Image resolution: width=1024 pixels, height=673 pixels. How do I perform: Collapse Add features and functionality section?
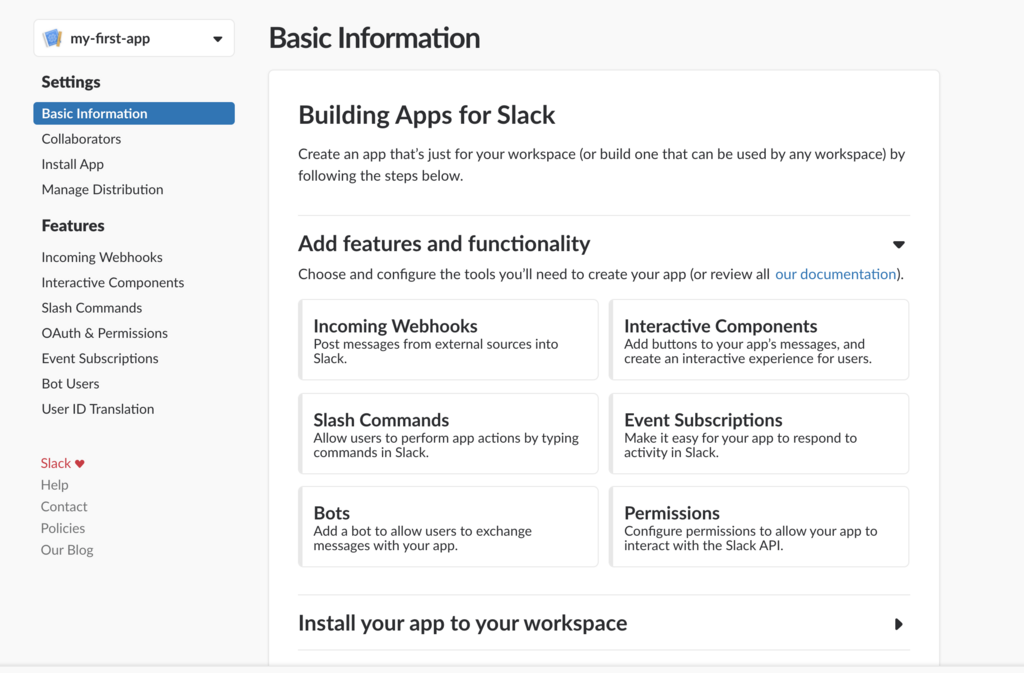pos(899,244)
